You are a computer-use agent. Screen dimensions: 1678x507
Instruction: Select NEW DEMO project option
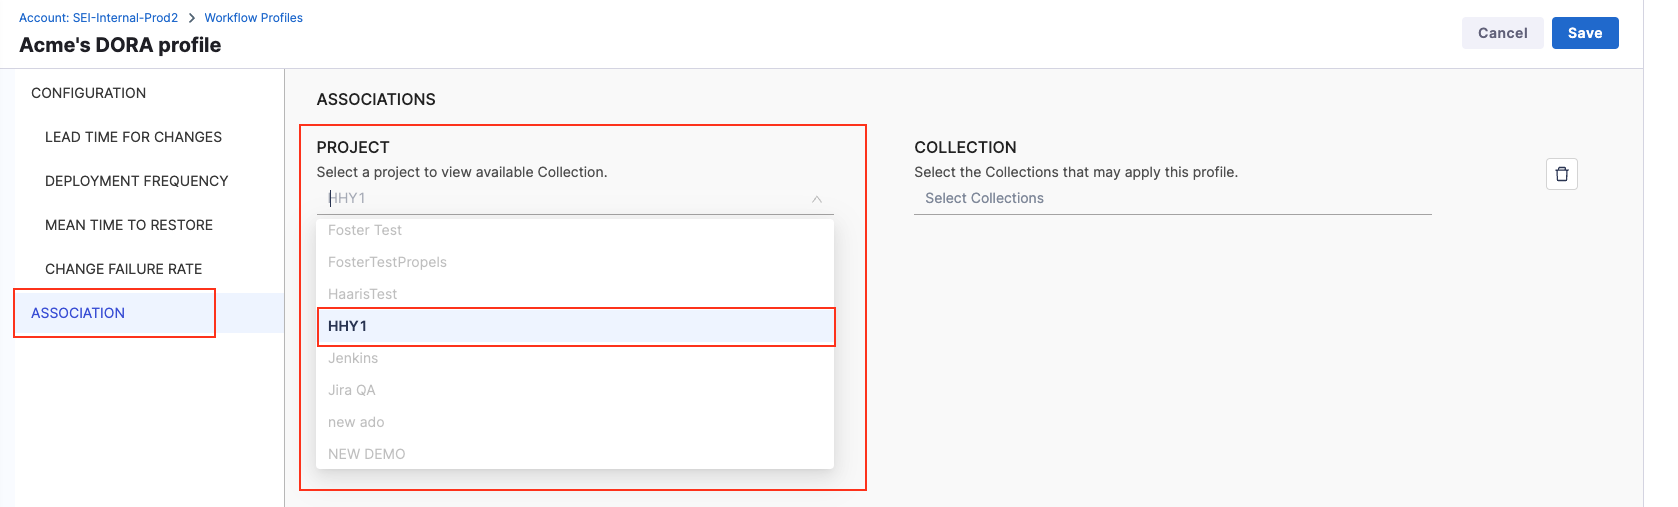[x=366, y=454]
